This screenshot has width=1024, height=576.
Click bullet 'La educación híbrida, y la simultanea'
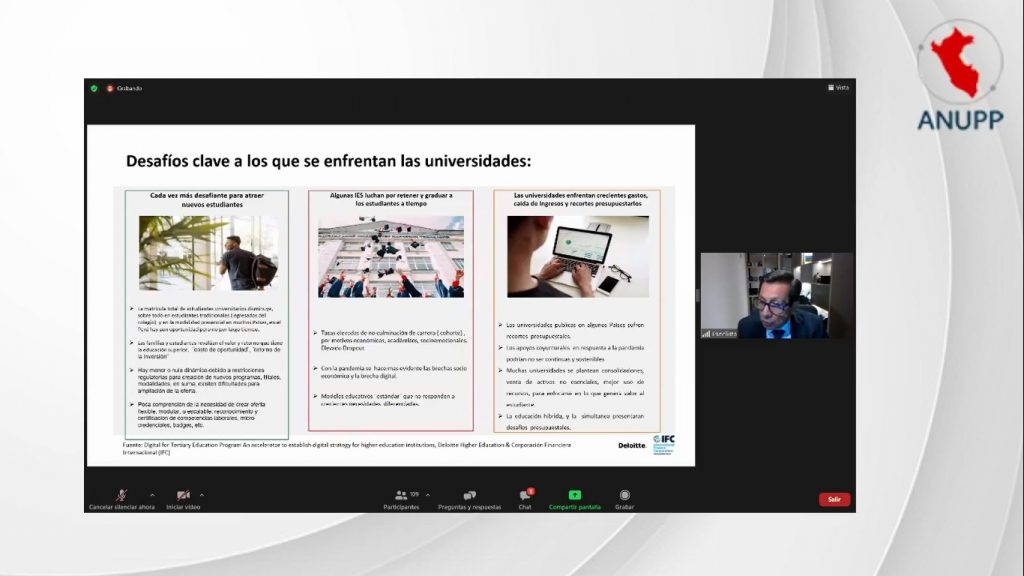(x=573, y=421)
